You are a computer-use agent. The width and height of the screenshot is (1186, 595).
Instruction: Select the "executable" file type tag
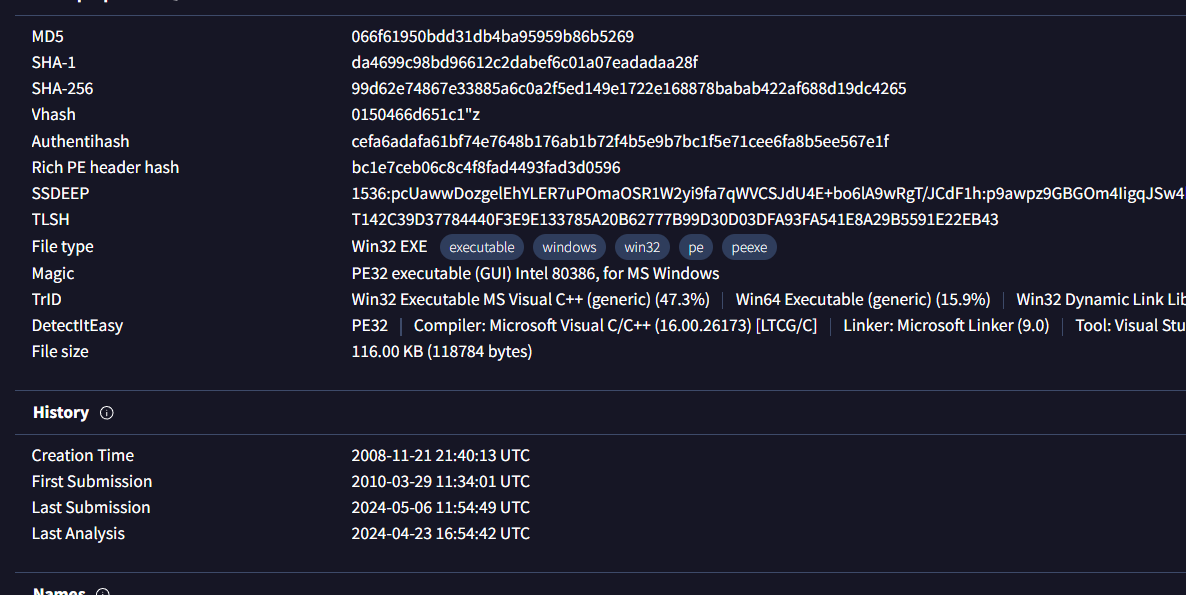pos(482,247)
